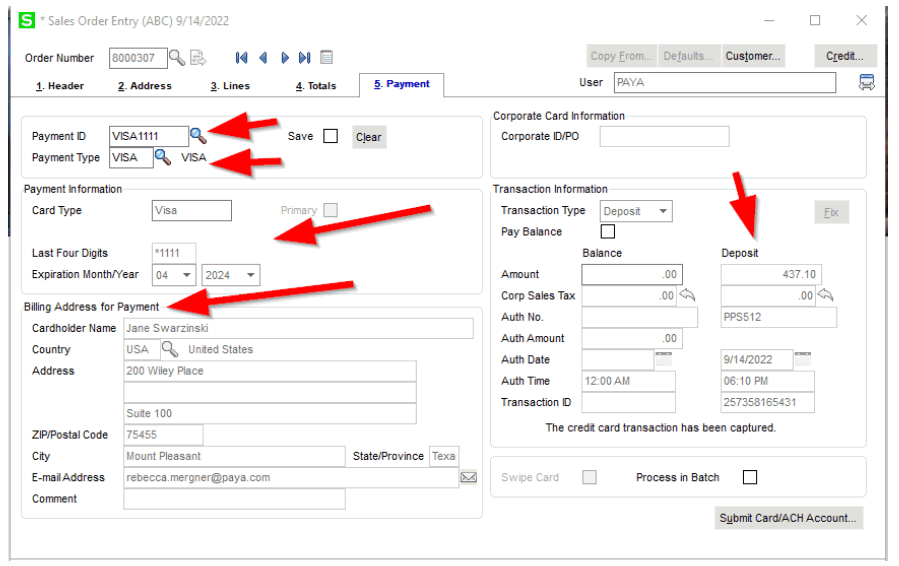This screenshot has width=899, height=566.
Task: Click the Country code field USA
Action: coord(142,349)
